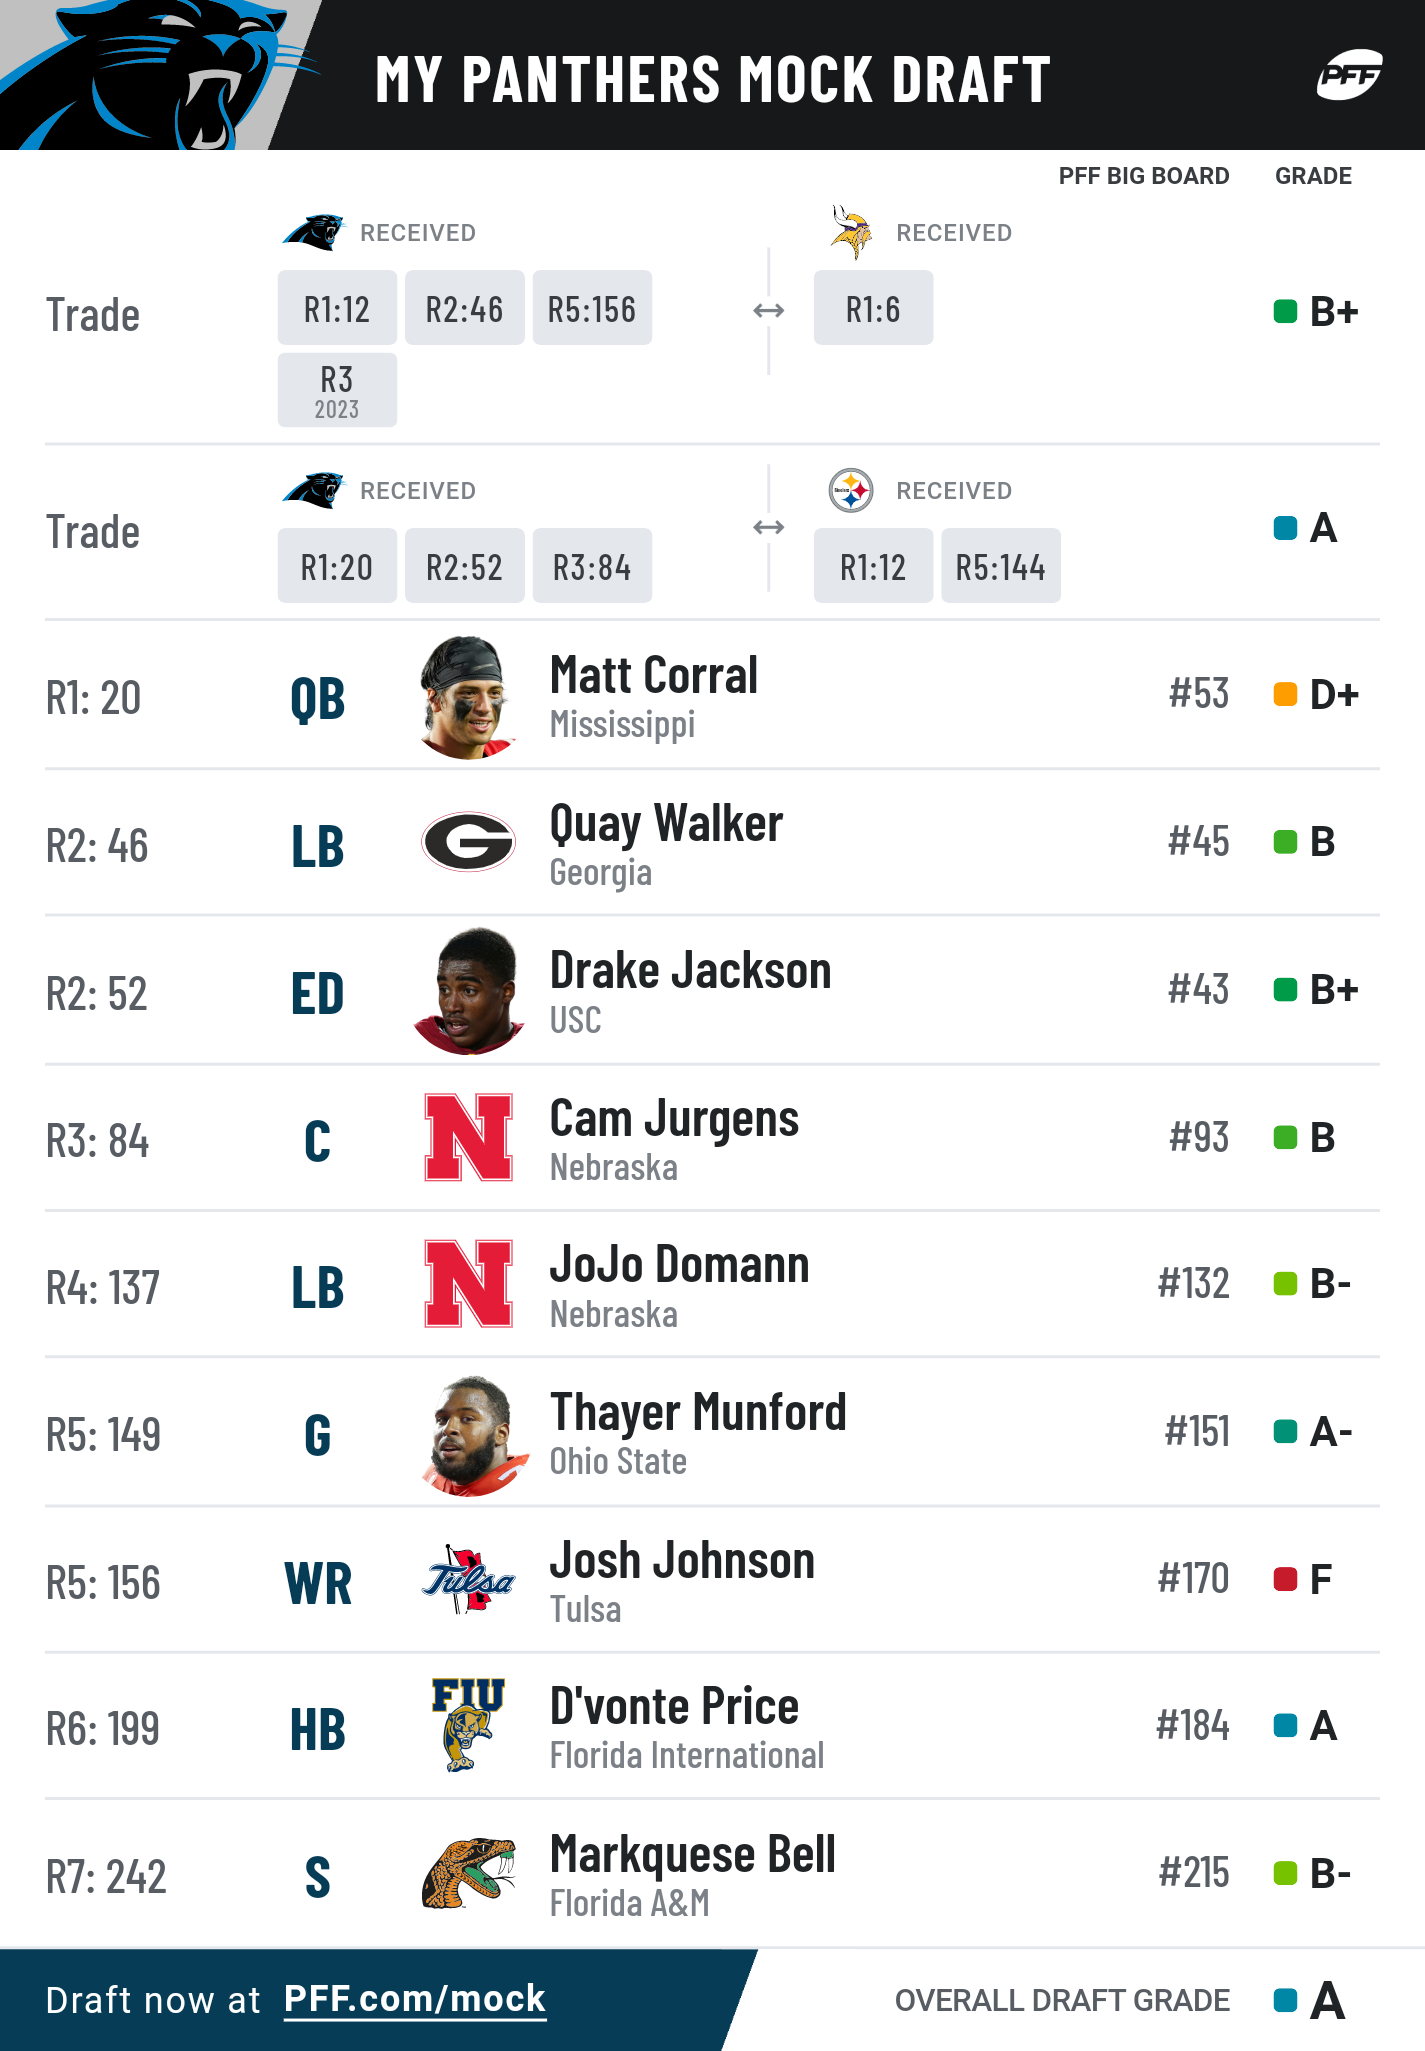Open the PFF.com/mock link
The width and height of the screenshot is (1425, 2051).
coord(415,1998)
